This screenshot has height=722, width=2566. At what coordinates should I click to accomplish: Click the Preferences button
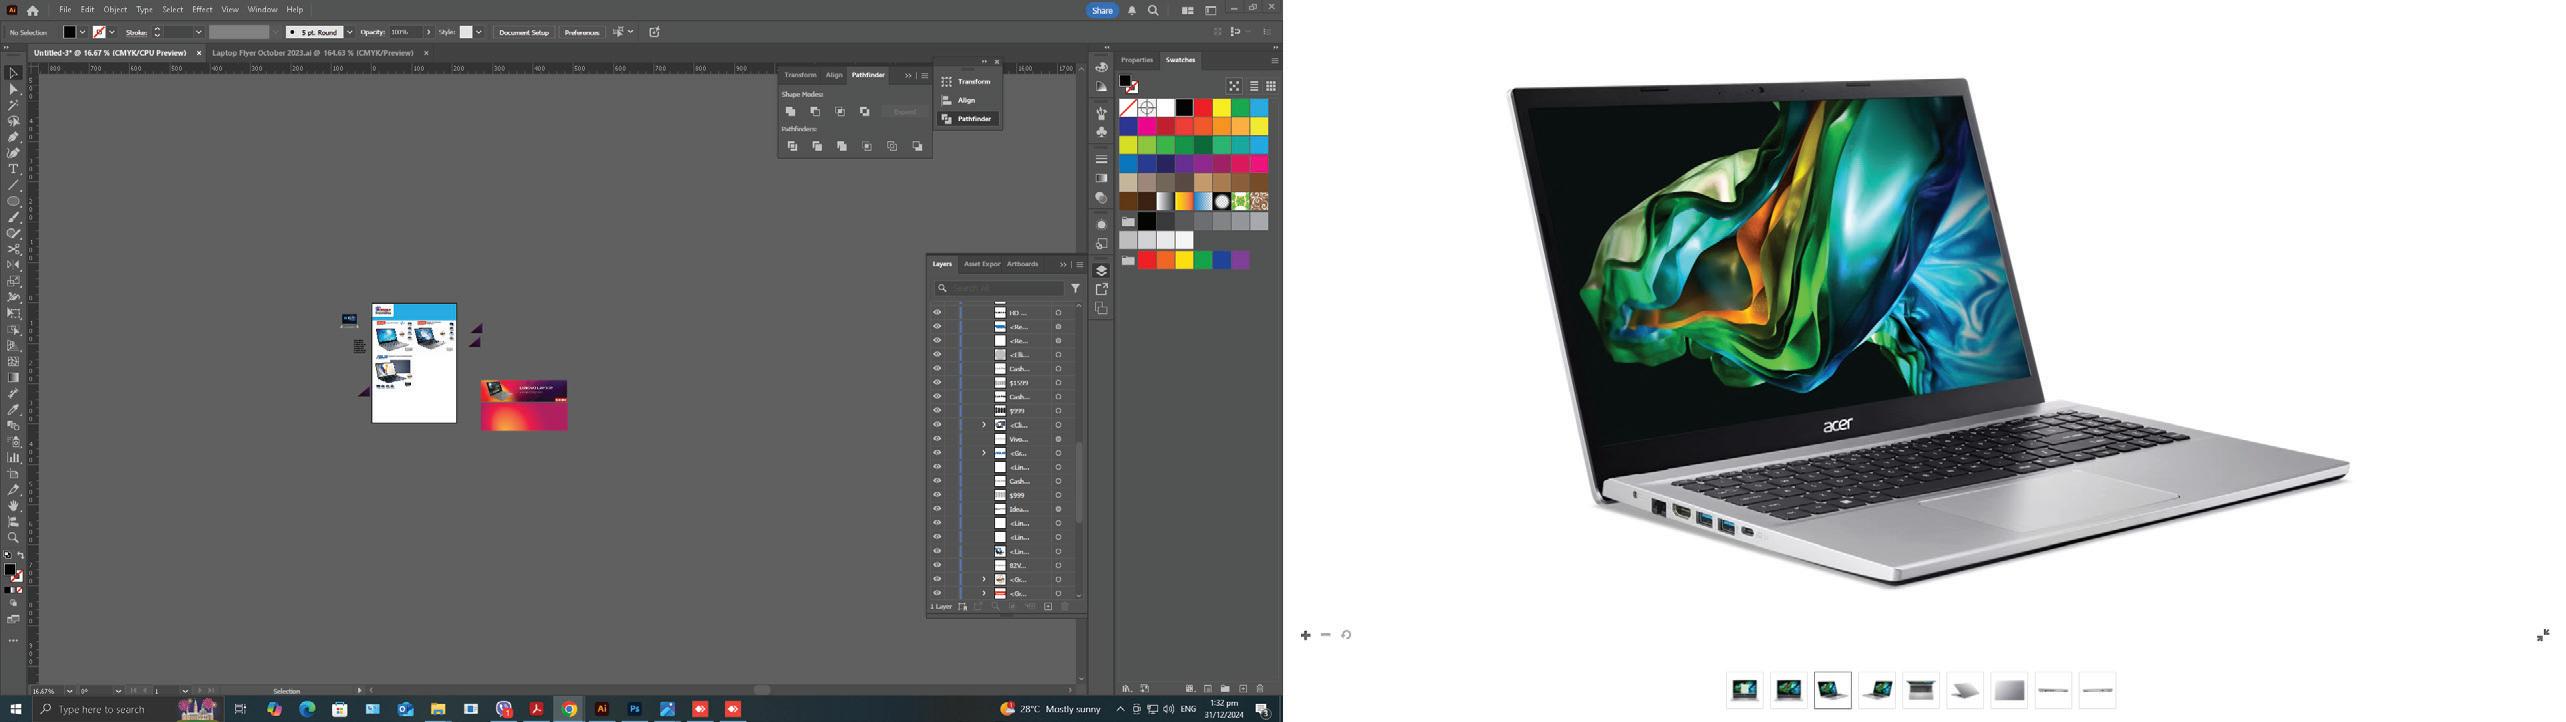582,32
